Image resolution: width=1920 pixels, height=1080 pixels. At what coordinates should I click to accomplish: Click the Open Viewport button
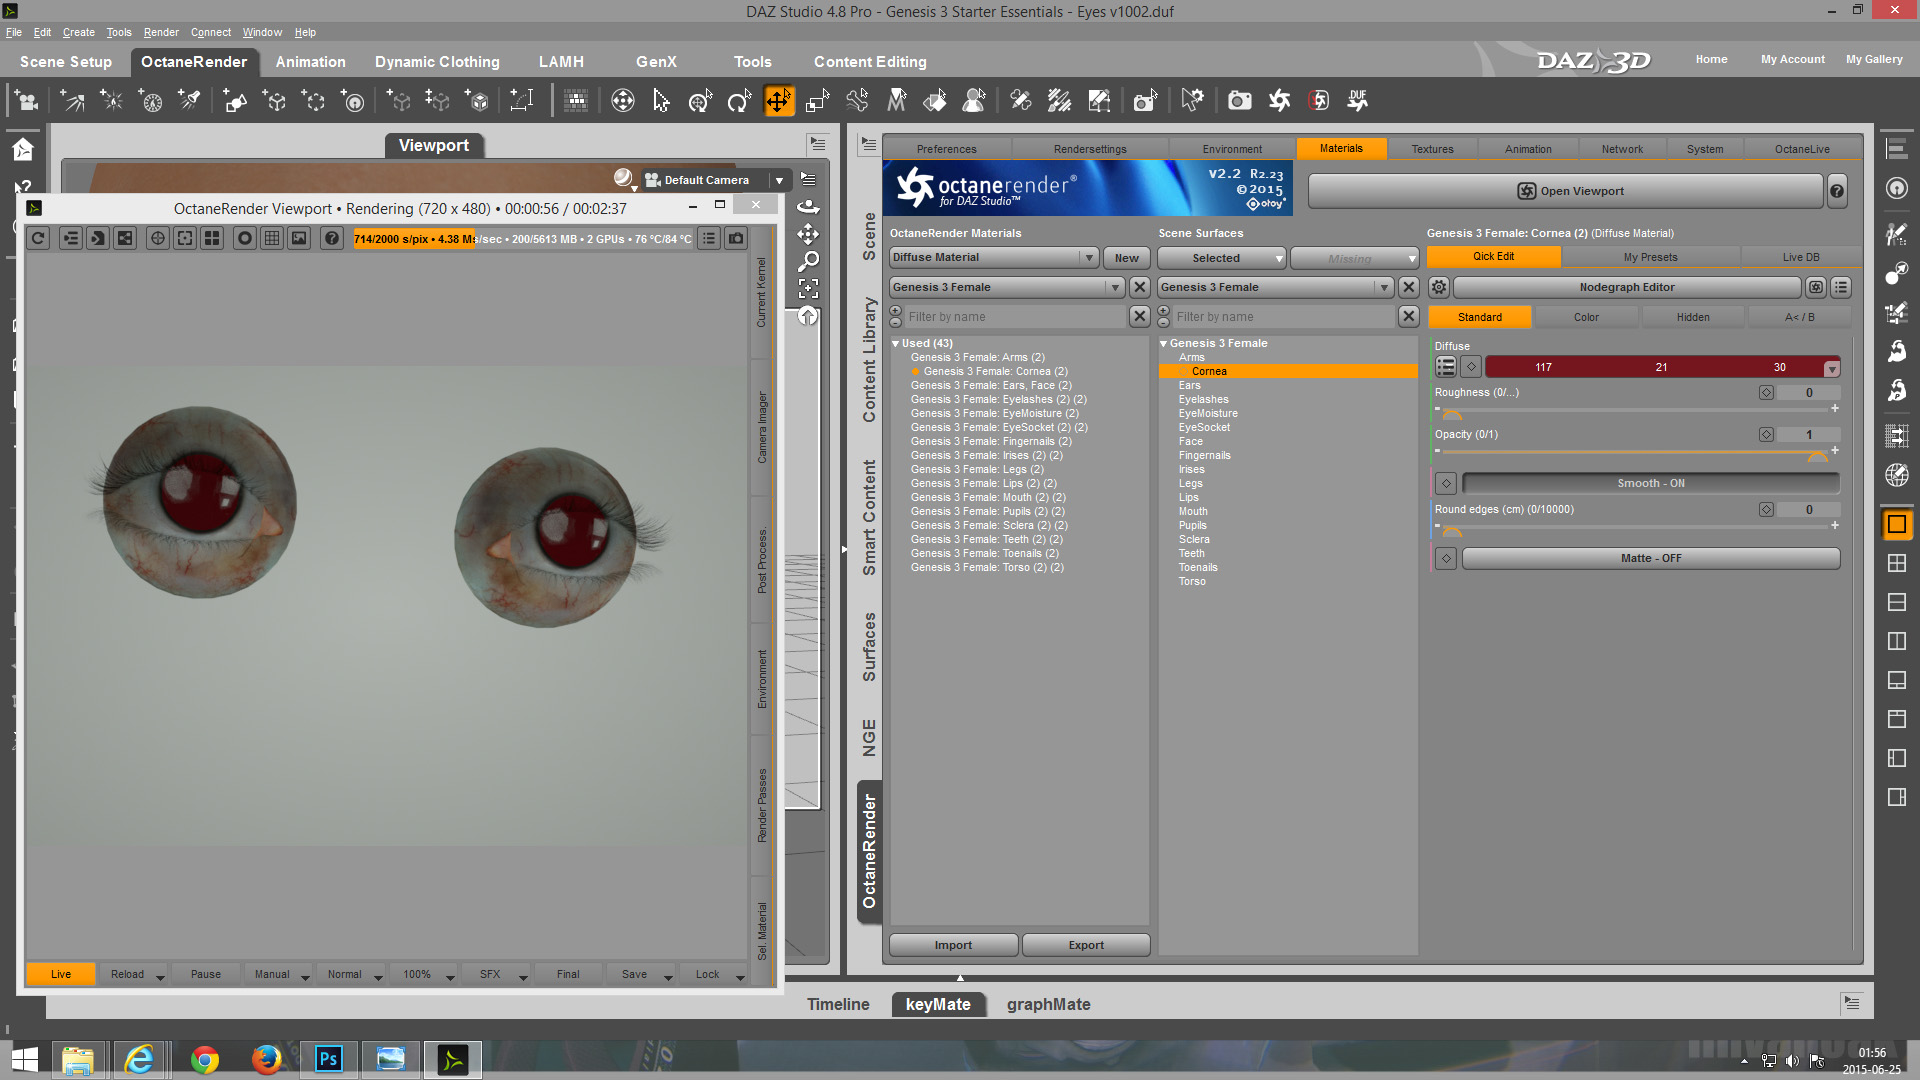(x=1570, y=191)
